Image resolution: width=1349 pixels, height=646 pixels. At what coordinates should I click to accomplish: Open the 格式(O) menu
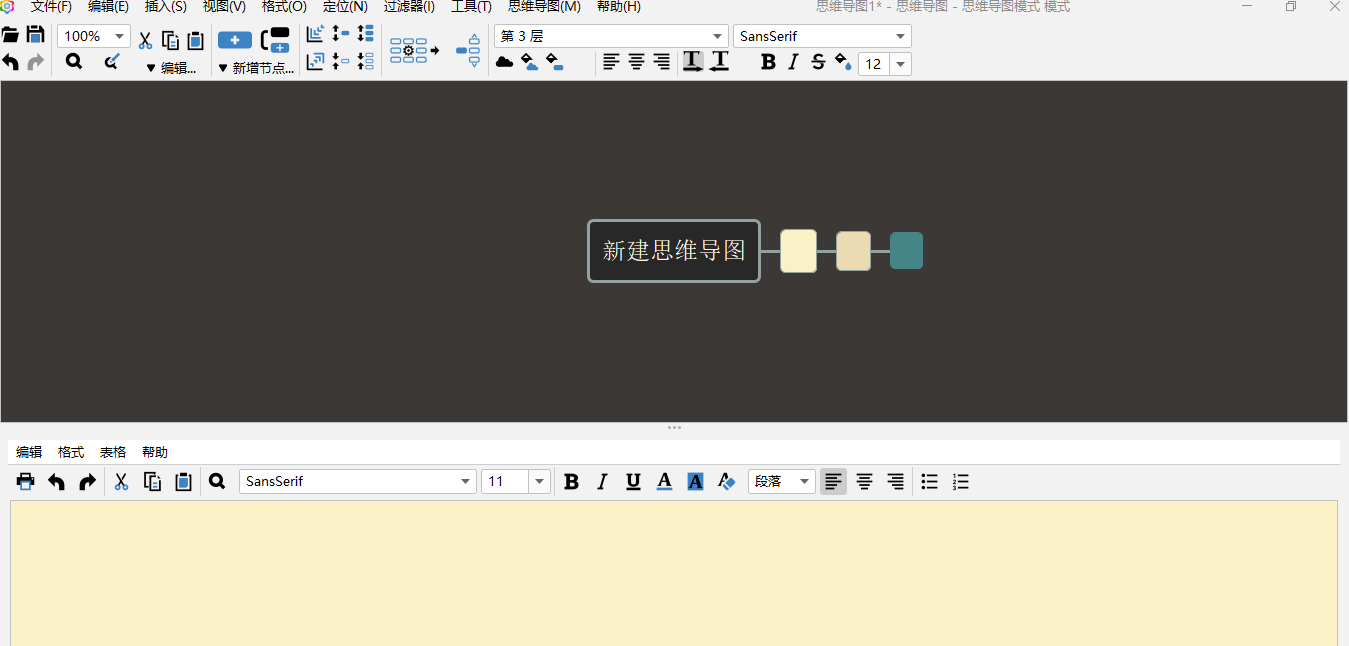pos(284,7)
